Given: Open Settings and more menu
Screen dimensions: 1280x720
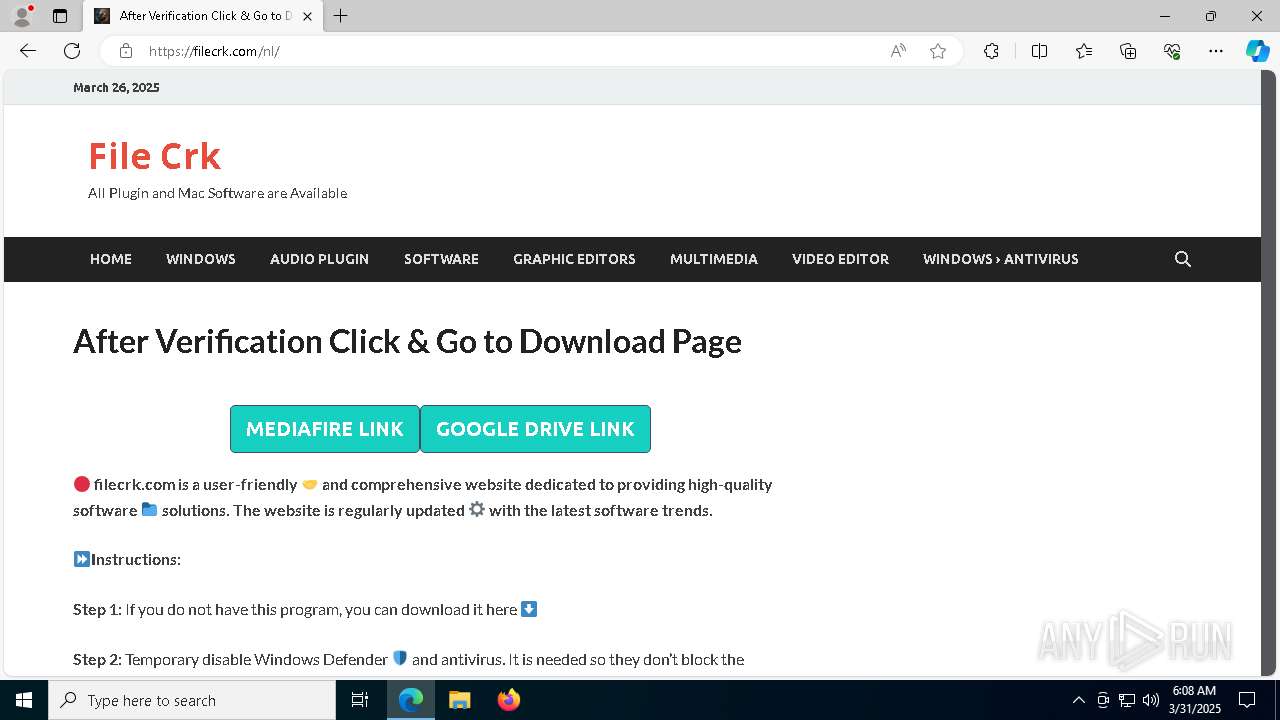Looking at the screenshot, I should [x=1216, y=51].
